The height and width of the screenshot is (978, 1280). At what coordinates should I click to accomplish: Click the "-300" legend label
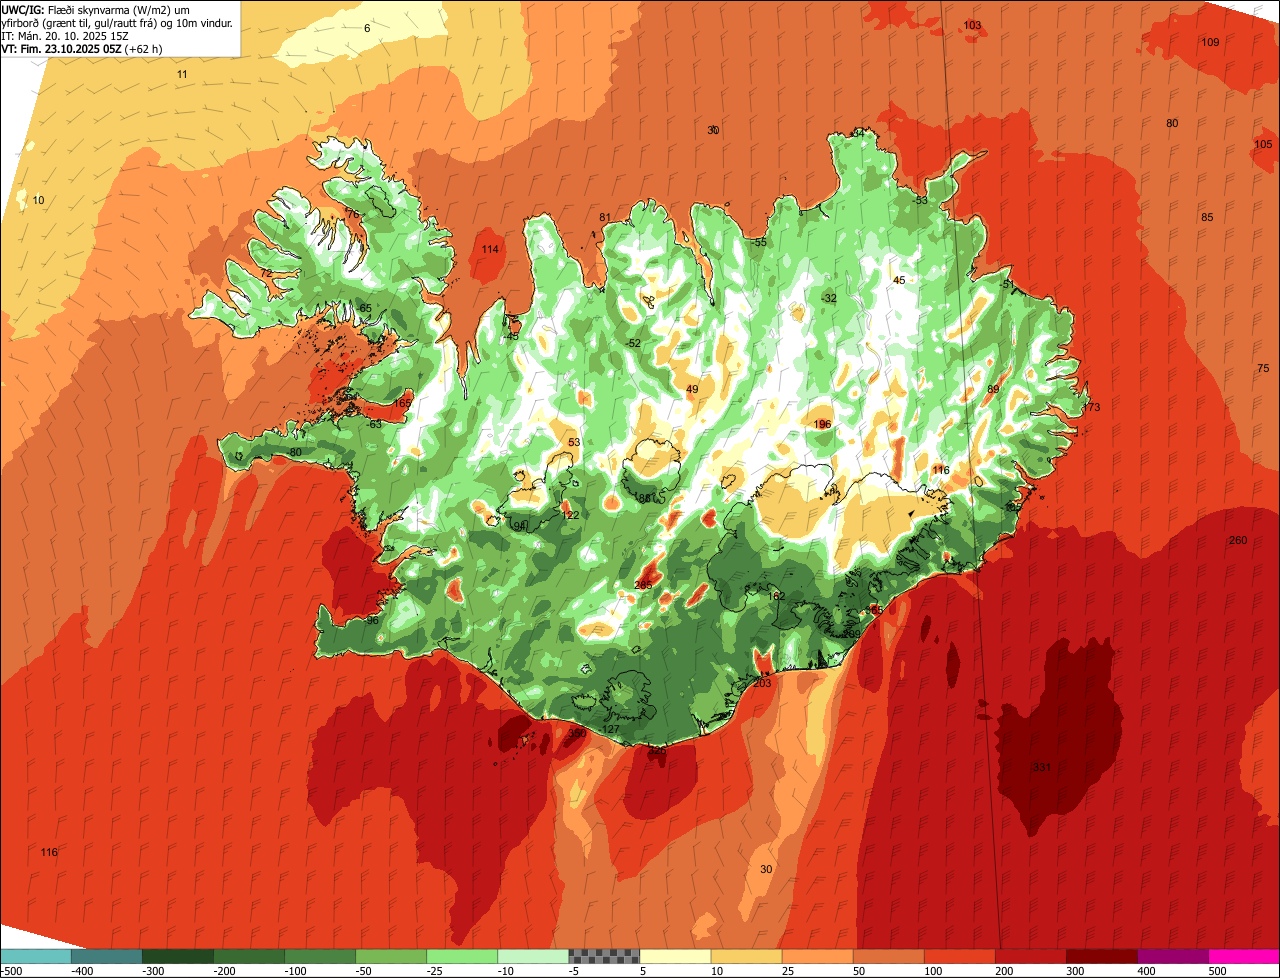pyautogui.click(x=152, y=971)
